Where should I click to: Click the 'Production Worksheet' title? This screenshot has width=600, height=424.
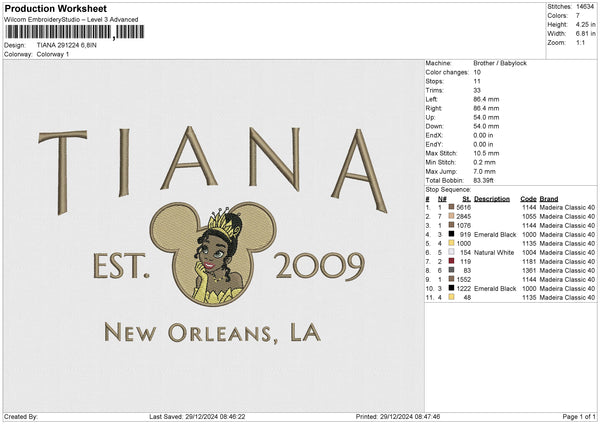click(55, 8)
